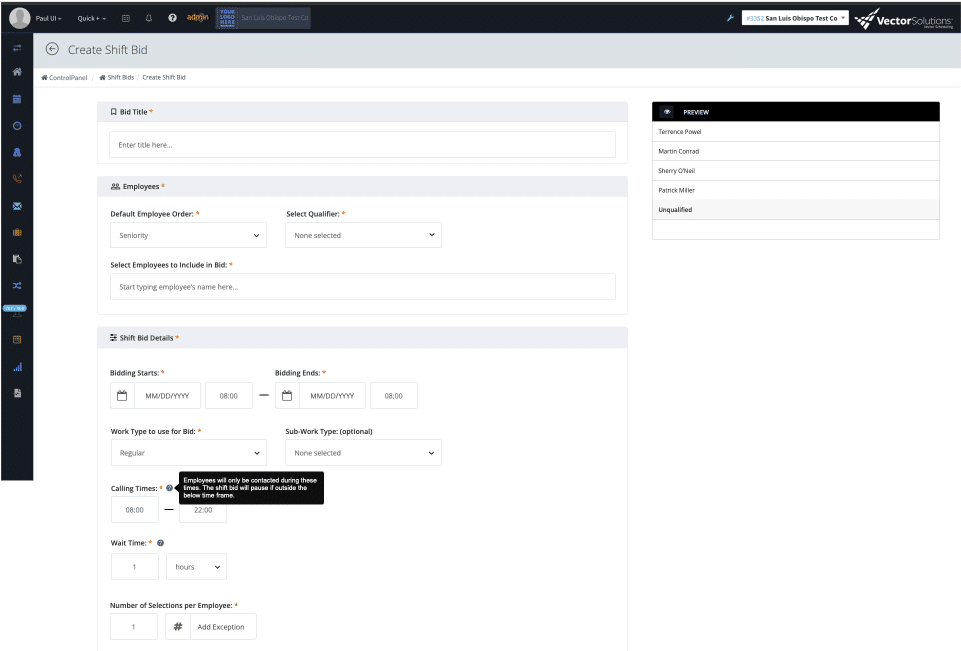Click Wait Time help question icon
This screenshot has height=651, width=961.
(161, 543)
